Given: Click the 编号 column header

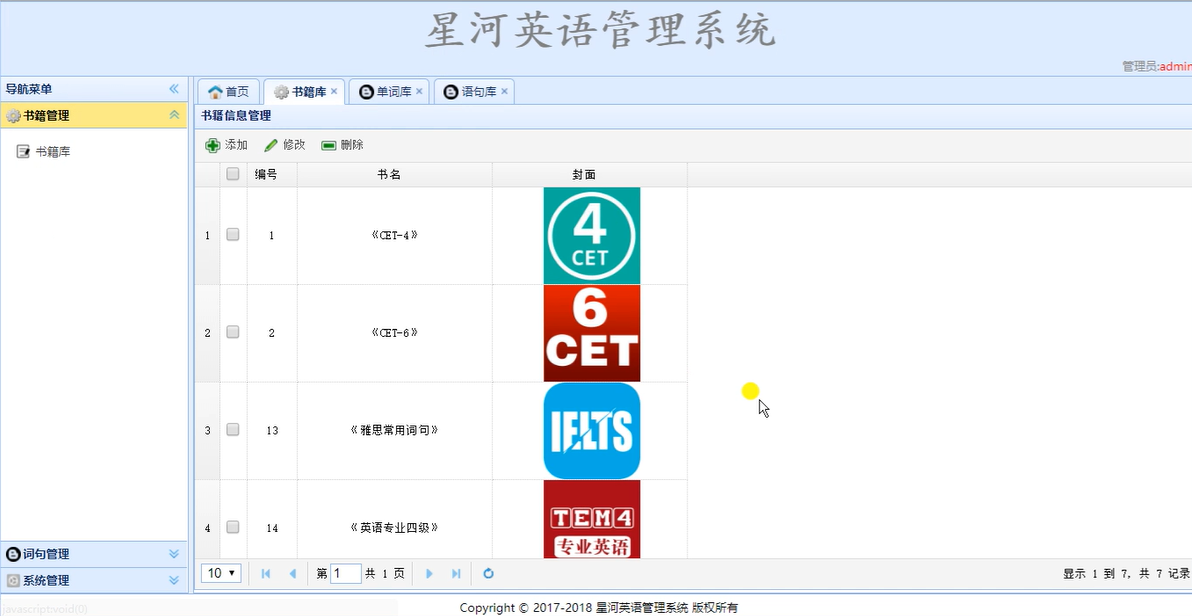Looking at the screenshot, I should point(272,174).
